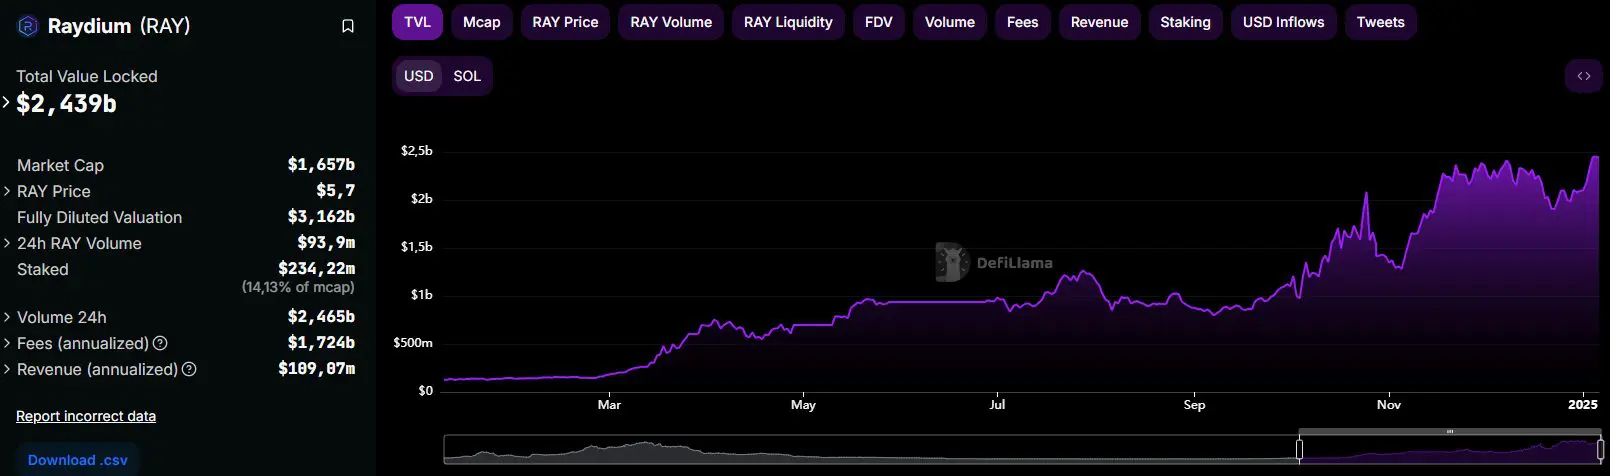Click the 14,13% of mcap text

298,287
